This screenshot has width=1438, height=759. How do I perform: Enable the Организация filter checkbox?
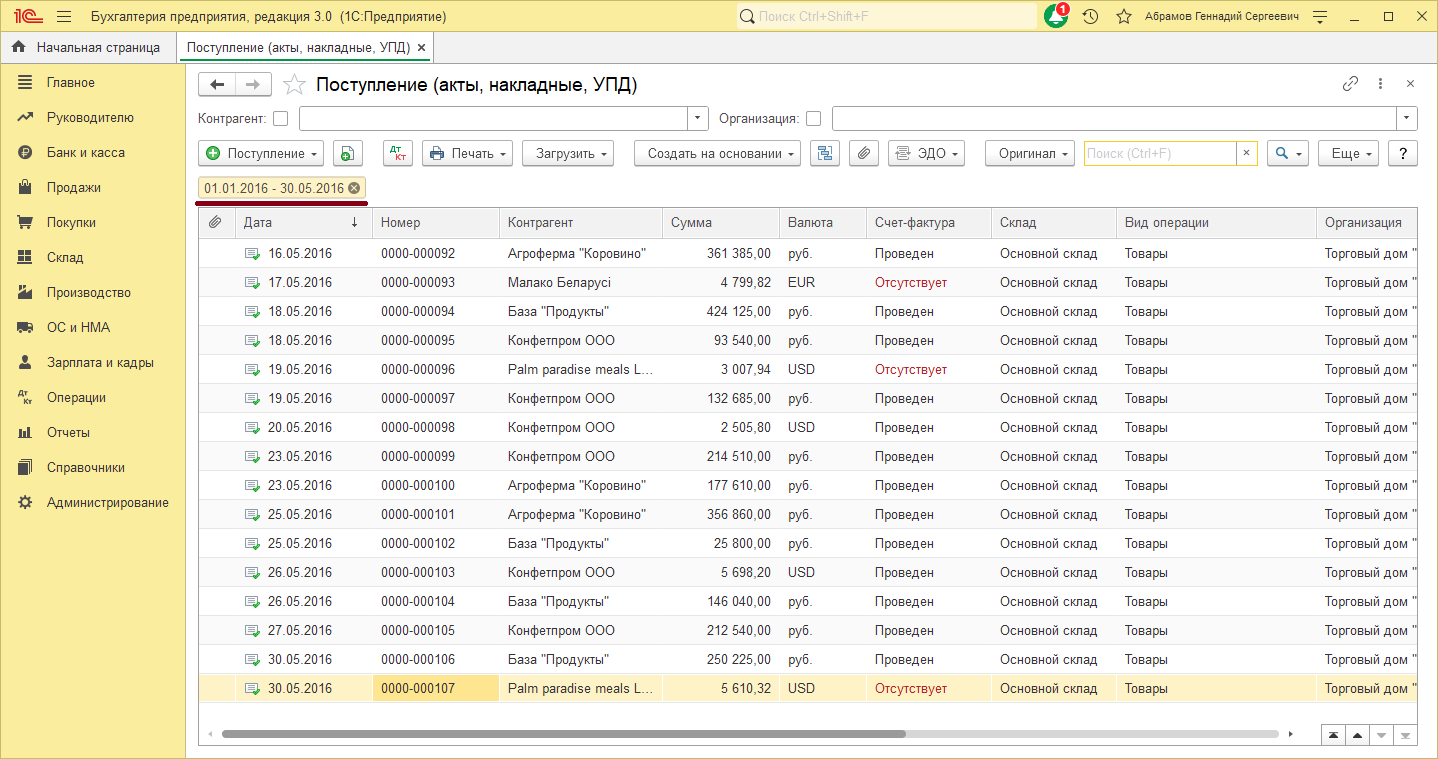[814, 119]
